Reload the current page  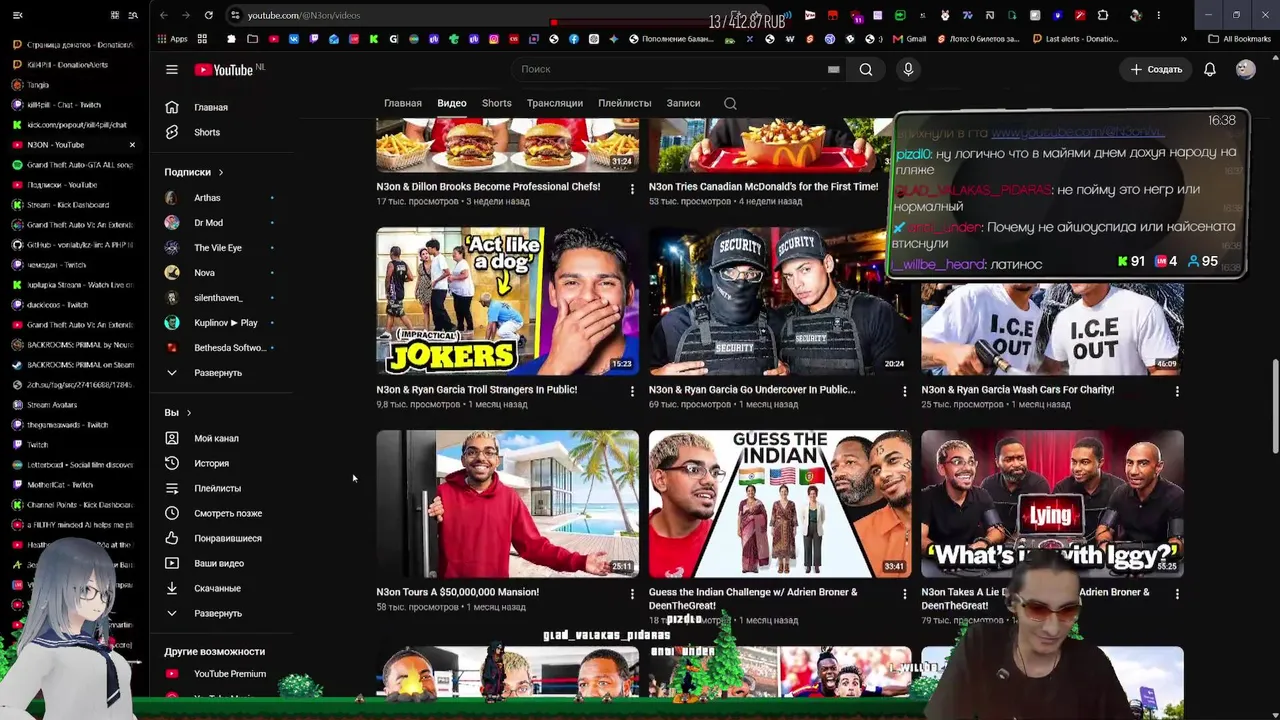click(208, 15)
